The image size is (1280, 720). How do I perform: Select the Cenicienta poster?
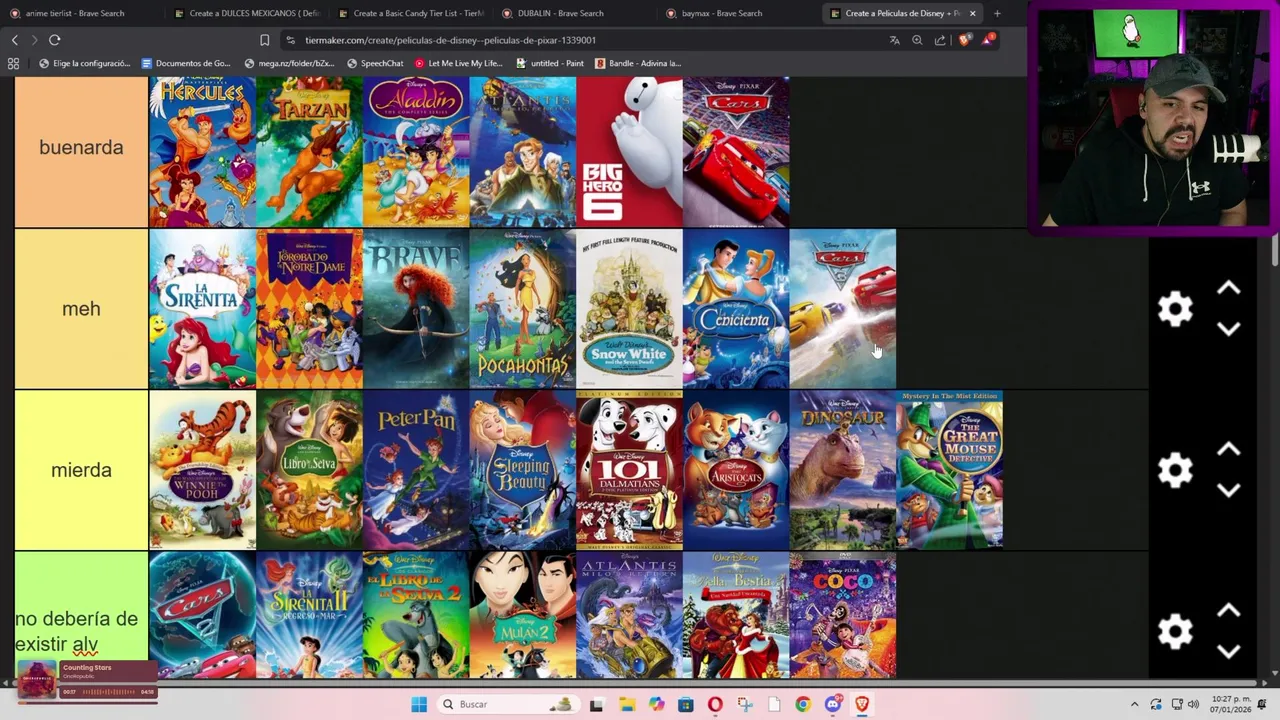(x=736, y=309)
